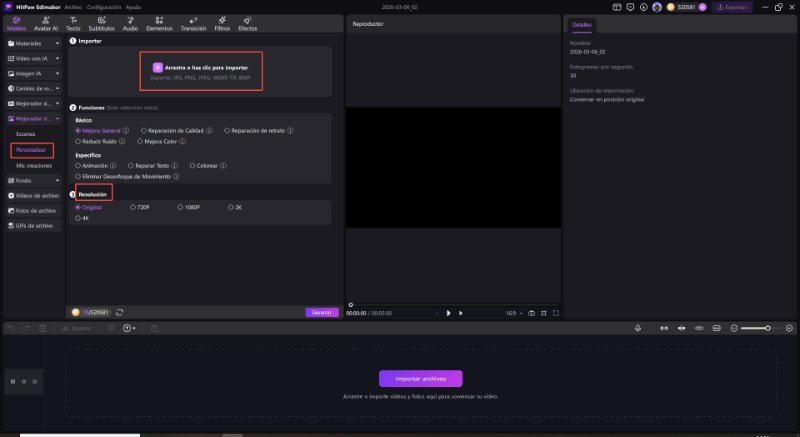Open the Archivo menu

[73, 6]
